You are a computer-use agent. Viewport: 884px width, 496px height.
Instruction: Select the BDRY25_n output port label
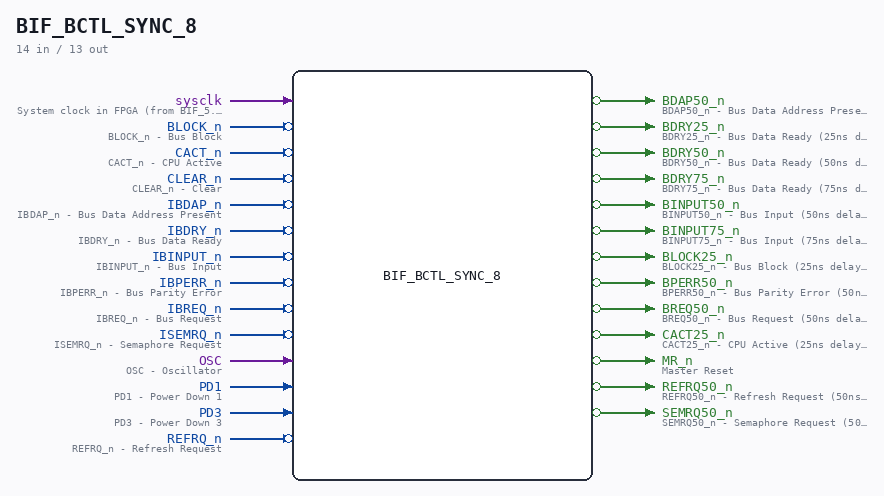point(693,126)
